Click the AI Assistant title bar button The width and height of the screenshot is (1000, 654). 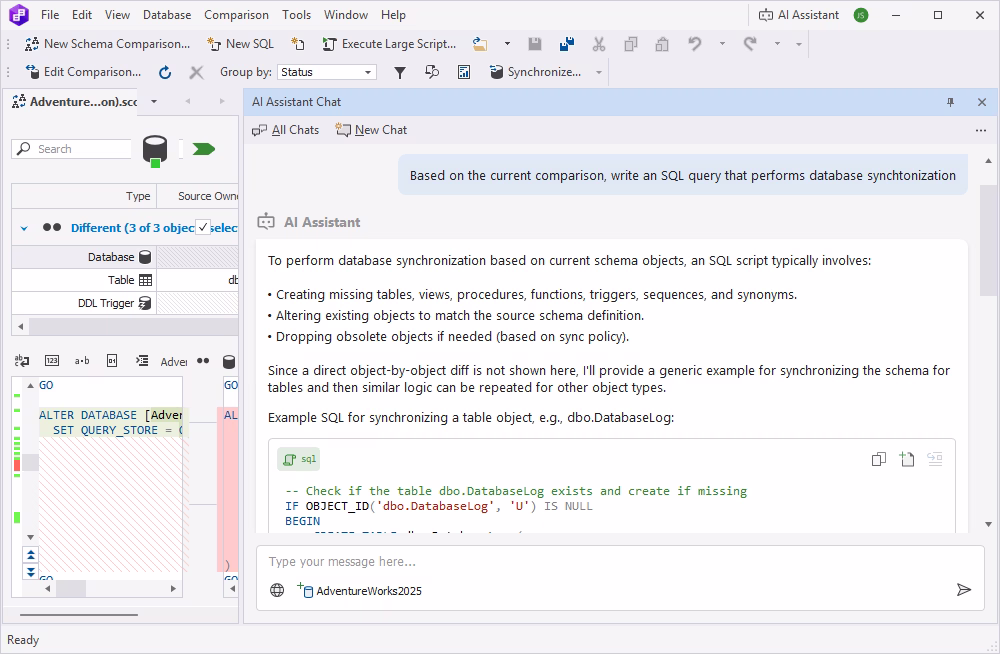[798, 15]
